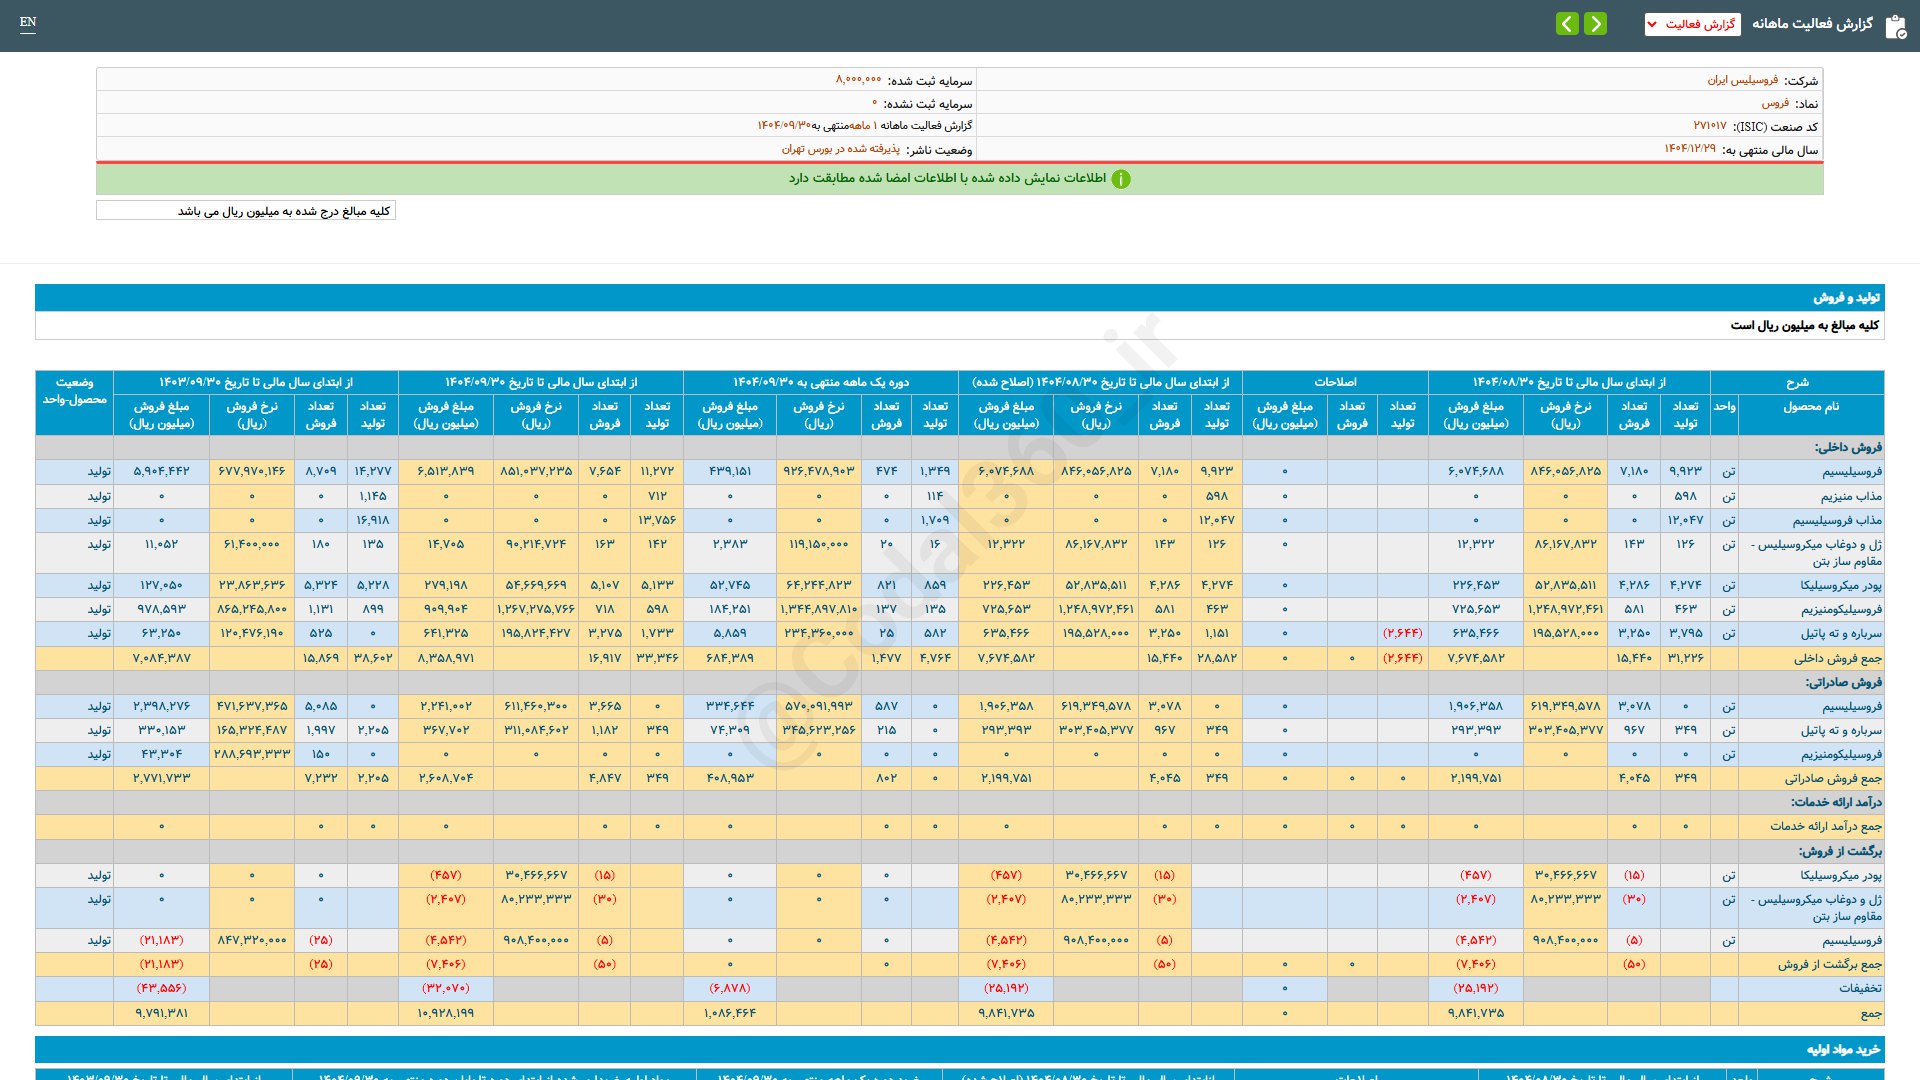This screenshot has width=1920, height=1080.
Task: Click the clipboard report icon in header
Action: 1895,26
